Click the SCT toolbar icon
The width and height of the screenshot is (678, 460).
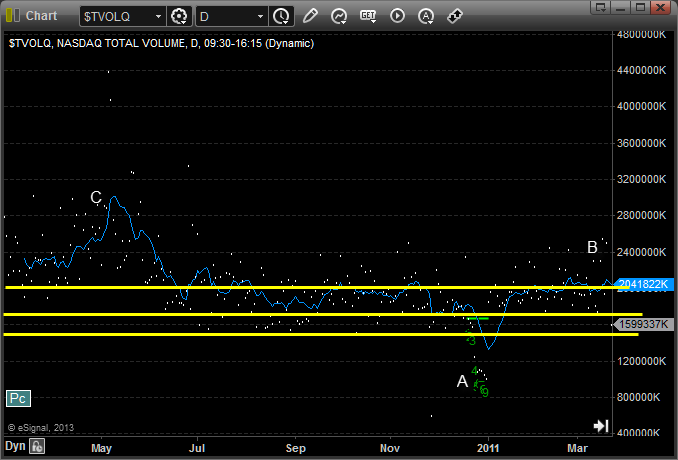[368, 16]
